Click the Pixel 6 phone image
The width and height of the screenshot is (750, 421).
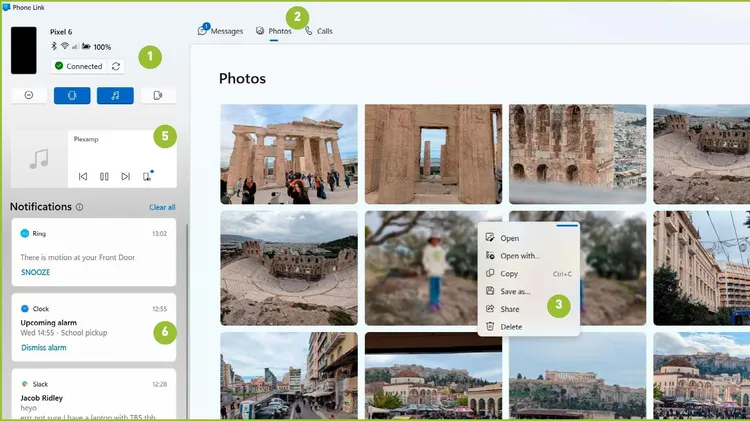pyautogui.click(x=24, y=50)
